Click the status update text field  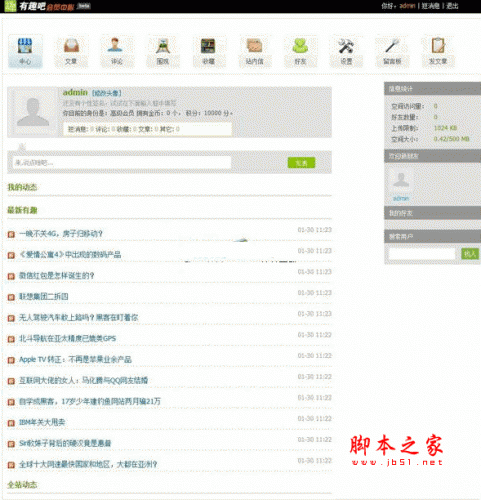pyautogui.click(x=122, y=163)
